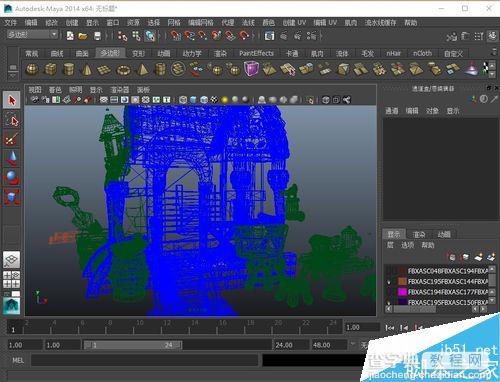Select the arrow Select tool in the toolbox
The image size is (500, 382).
tap(12, 100)
